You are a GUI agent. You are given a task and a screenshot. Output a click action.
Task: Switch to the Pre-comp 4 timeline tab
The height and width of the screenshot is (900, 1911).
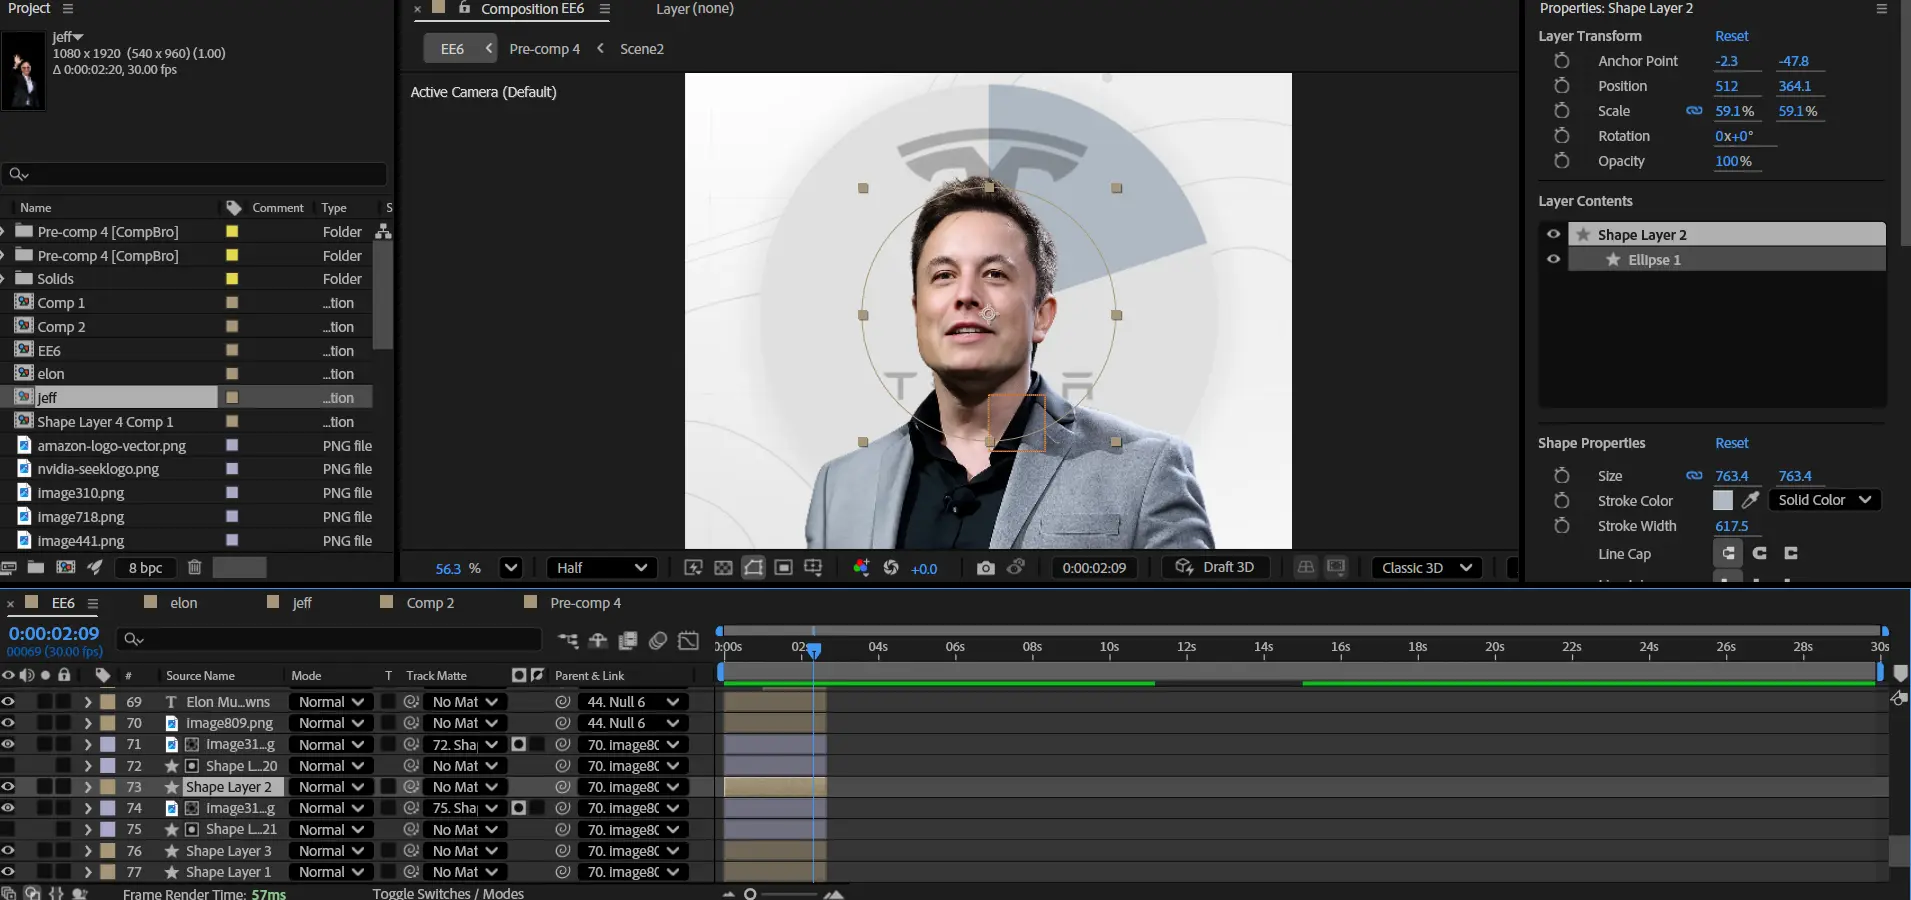tap(585, 603)
